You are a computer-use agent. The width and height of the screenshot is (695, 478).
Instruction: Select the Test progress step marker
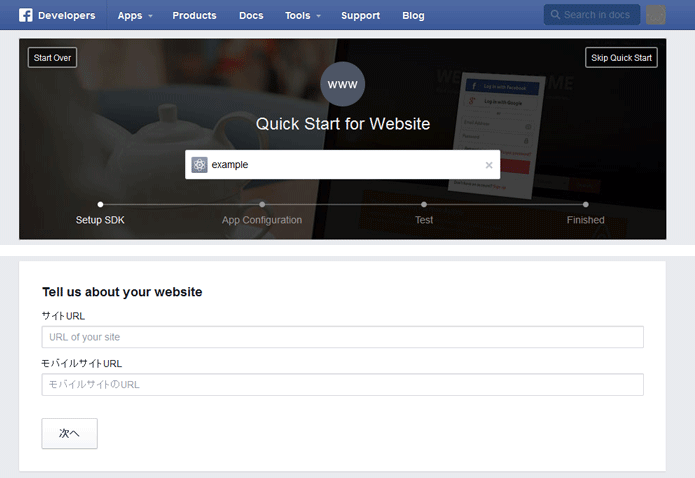click(424, 205)
